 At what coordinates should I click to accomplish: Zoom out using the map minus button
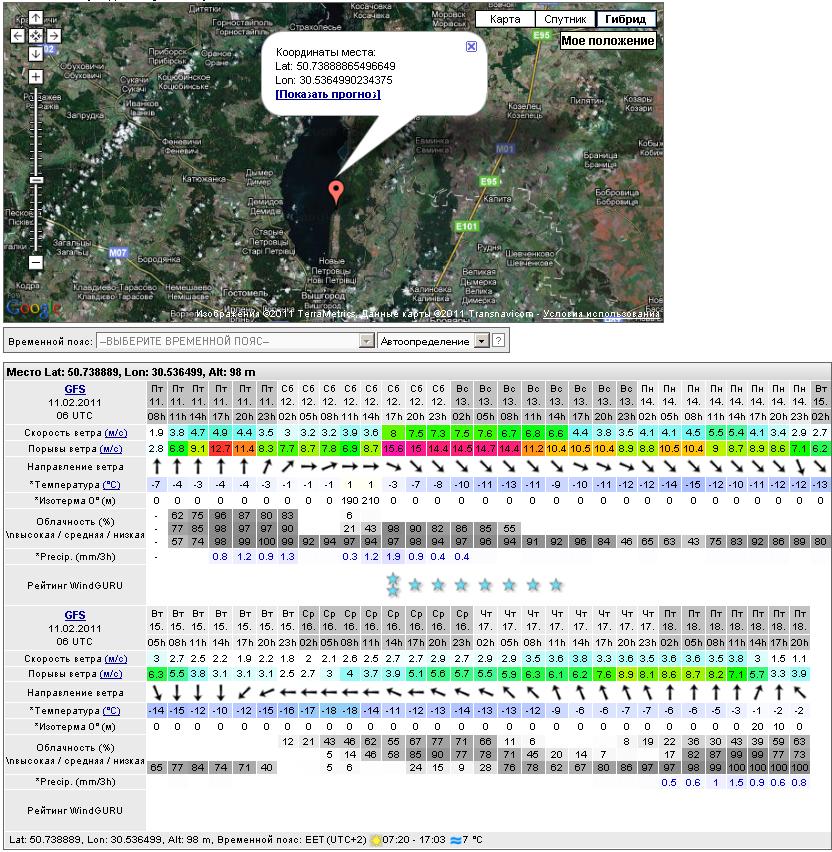click(35, 262)
